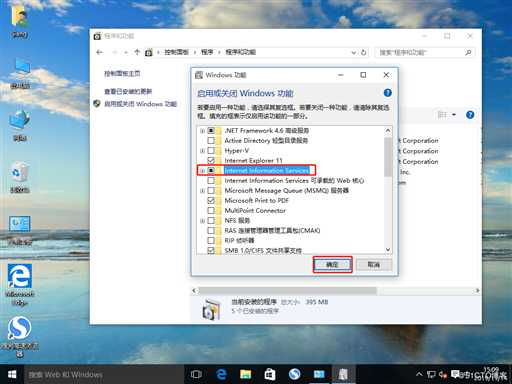Open the Windows Start menu
The width and height of the screenshot is (512, 384).
[x=12, y=374]
